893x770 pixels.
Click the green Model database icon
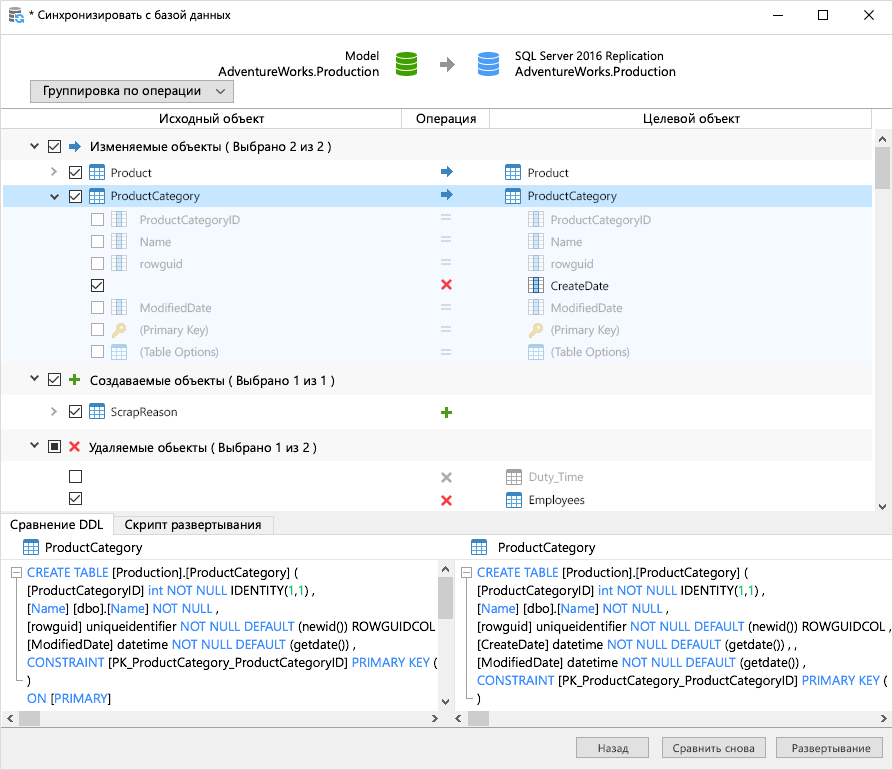[406, 64]
